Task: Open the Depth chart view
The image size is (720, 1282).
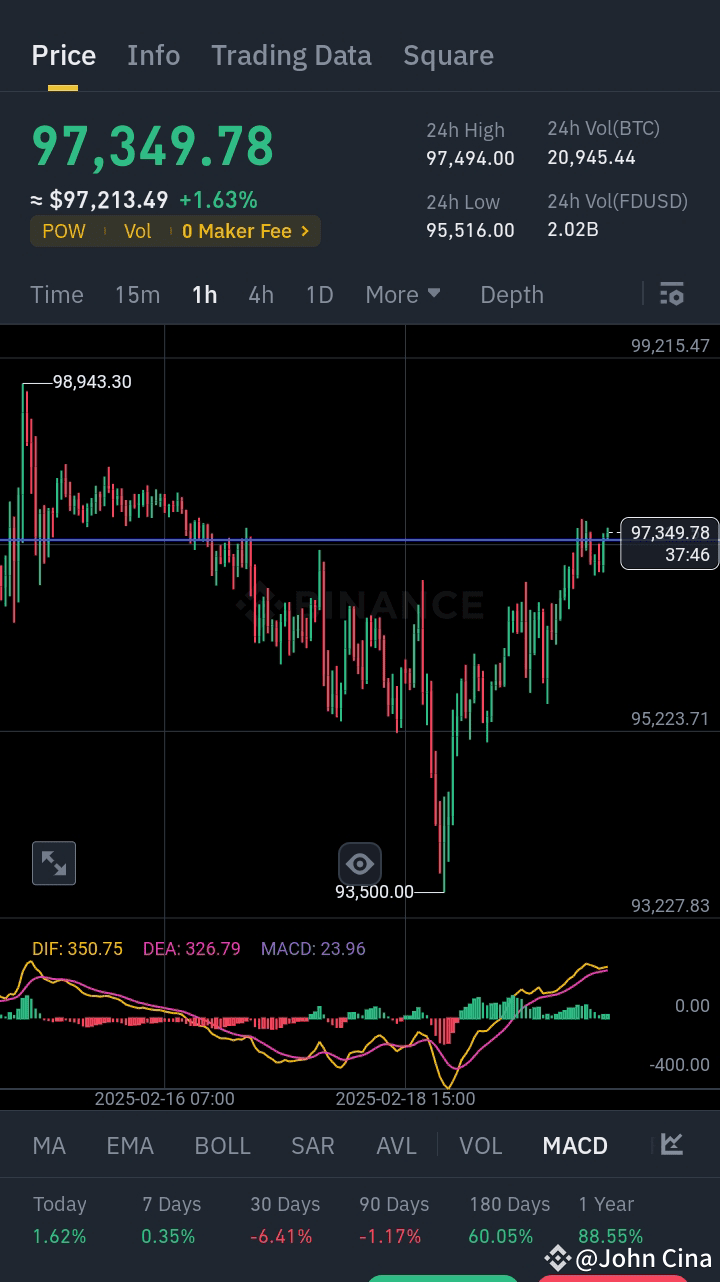Action: pos(512,295)
